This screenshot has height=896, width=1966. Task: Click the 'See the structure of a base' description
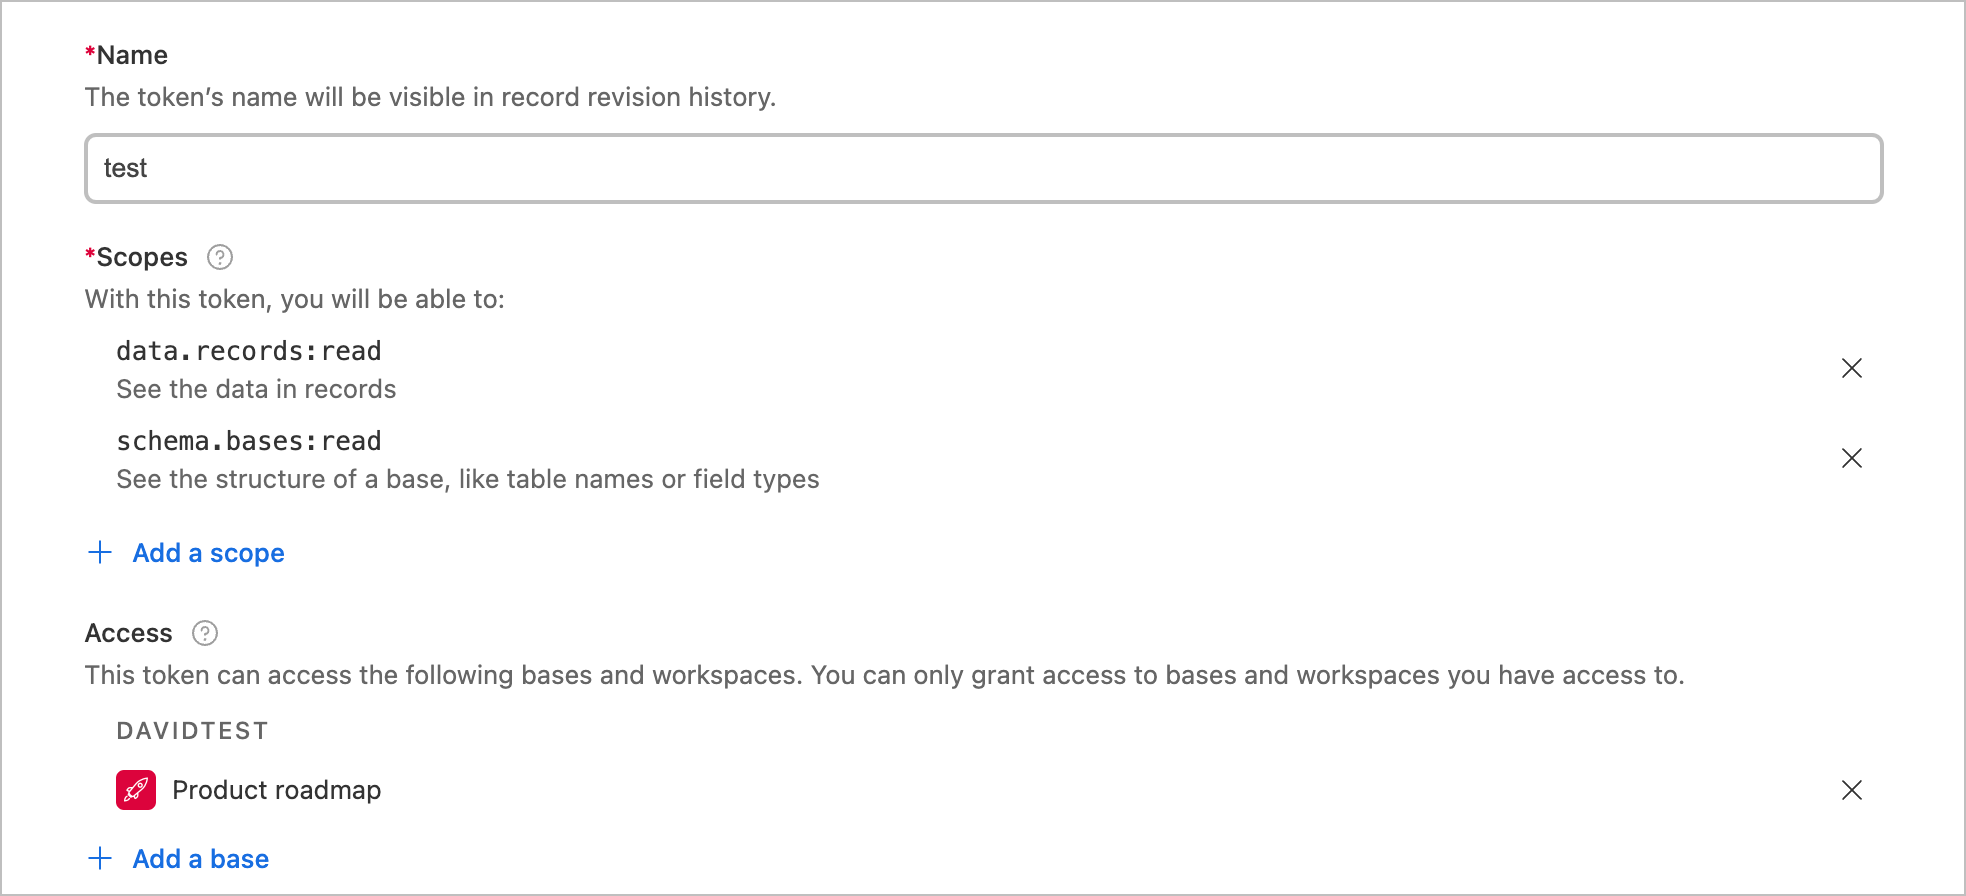467,479
